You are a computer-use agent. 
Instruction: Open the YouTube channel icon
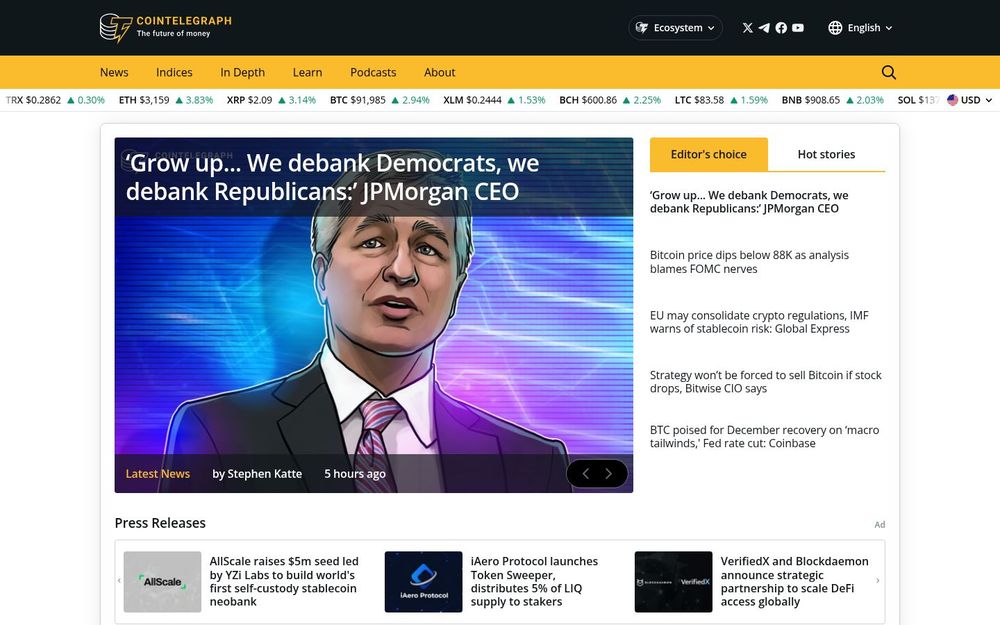pyautogui.click(x=798, y=27)
